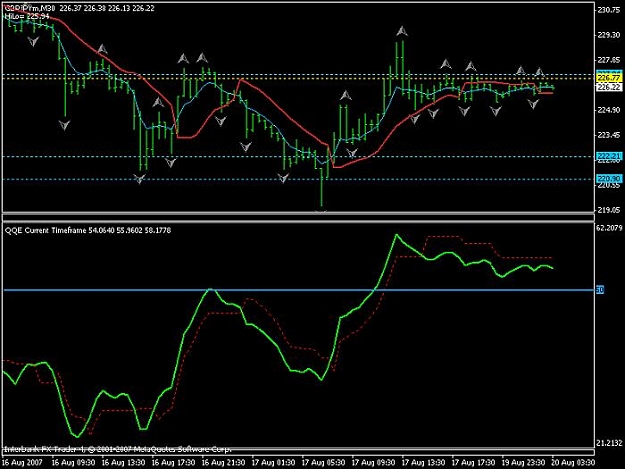Click the 16 Aug 21:30 time label
Image resolution: width=625 pixels, height=469 pixels.
[x=223, y=463]
